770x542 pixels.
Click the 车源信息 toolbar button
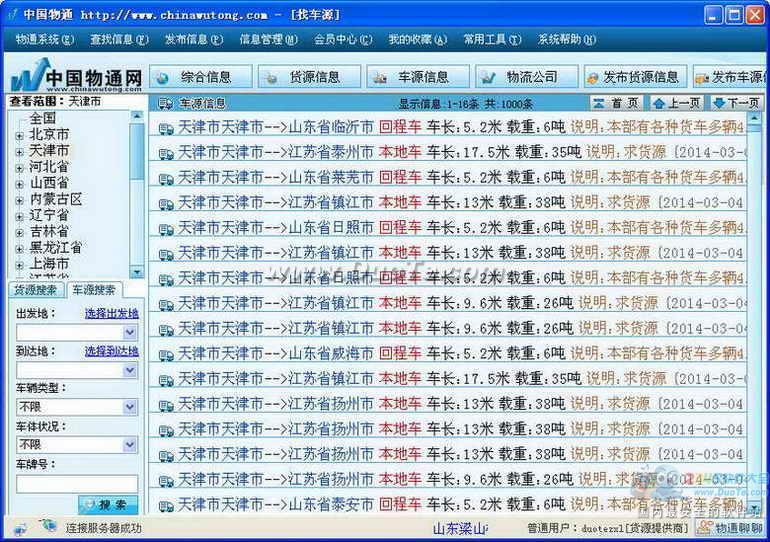418,77
